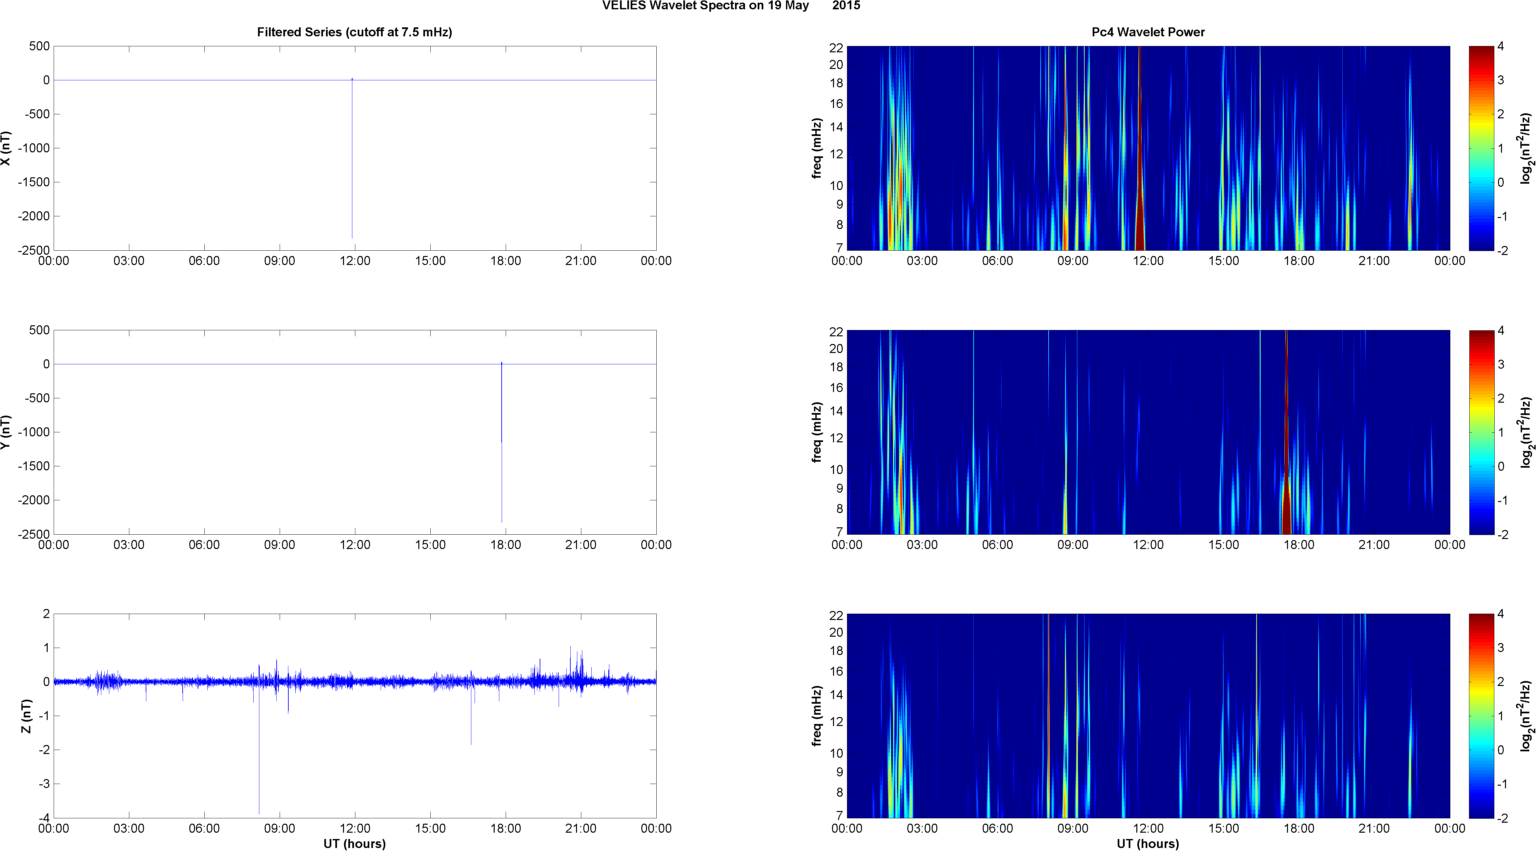Image resolution: width=1536 pixels, height=851 pixels.
Task: Click the 'freq (mHz)' label of top spectrogram
Action: coord(817,148)
